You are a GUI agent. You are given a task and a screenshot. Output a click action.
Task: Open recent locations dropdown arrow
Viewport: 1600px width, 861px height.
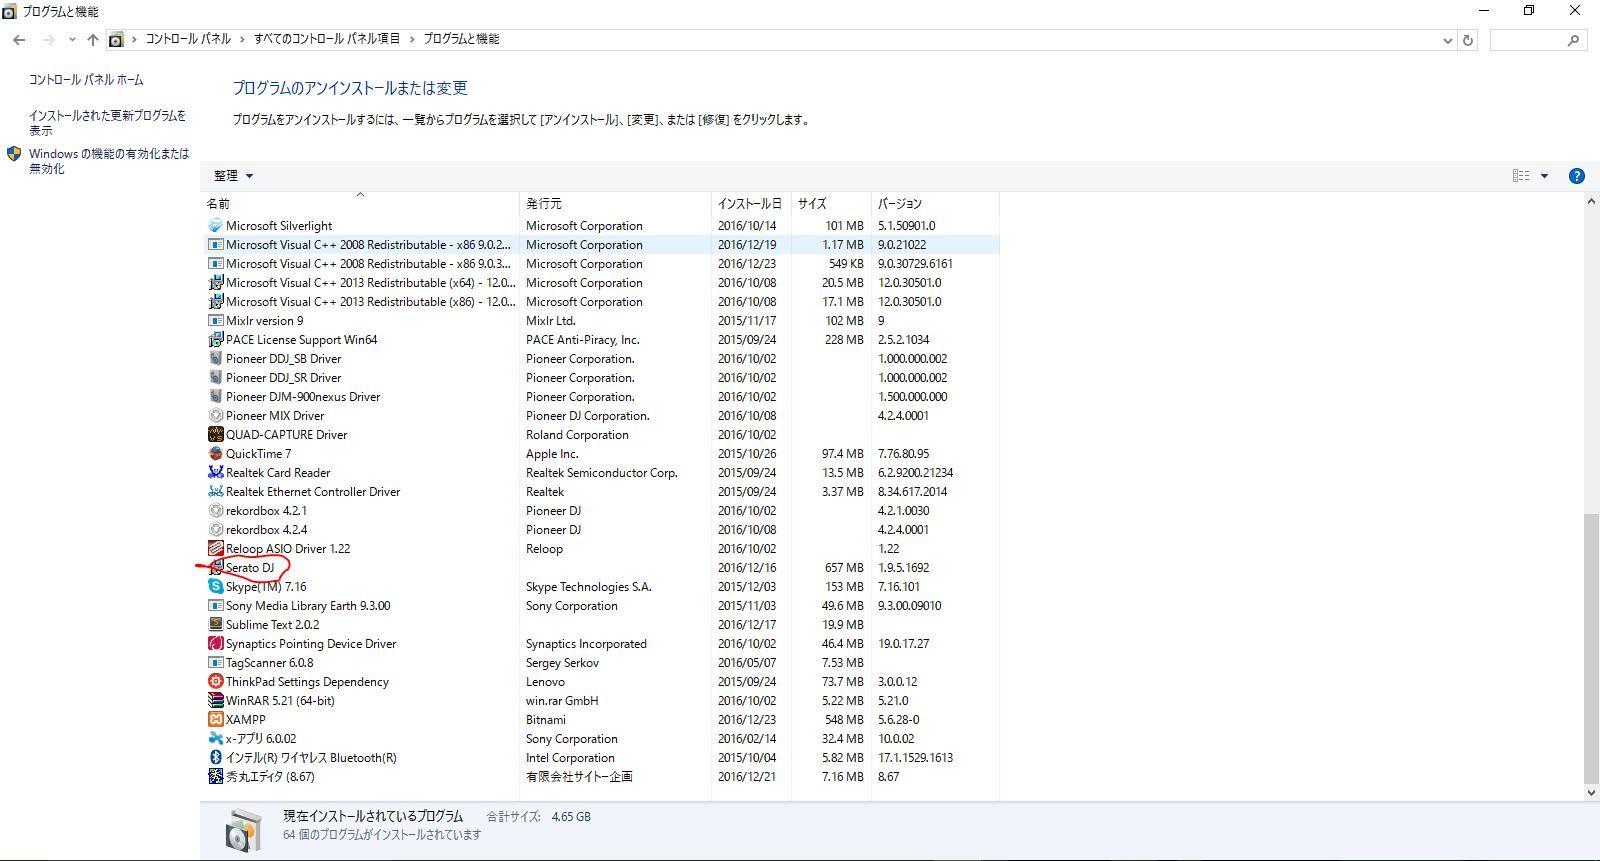click(72, 40)
